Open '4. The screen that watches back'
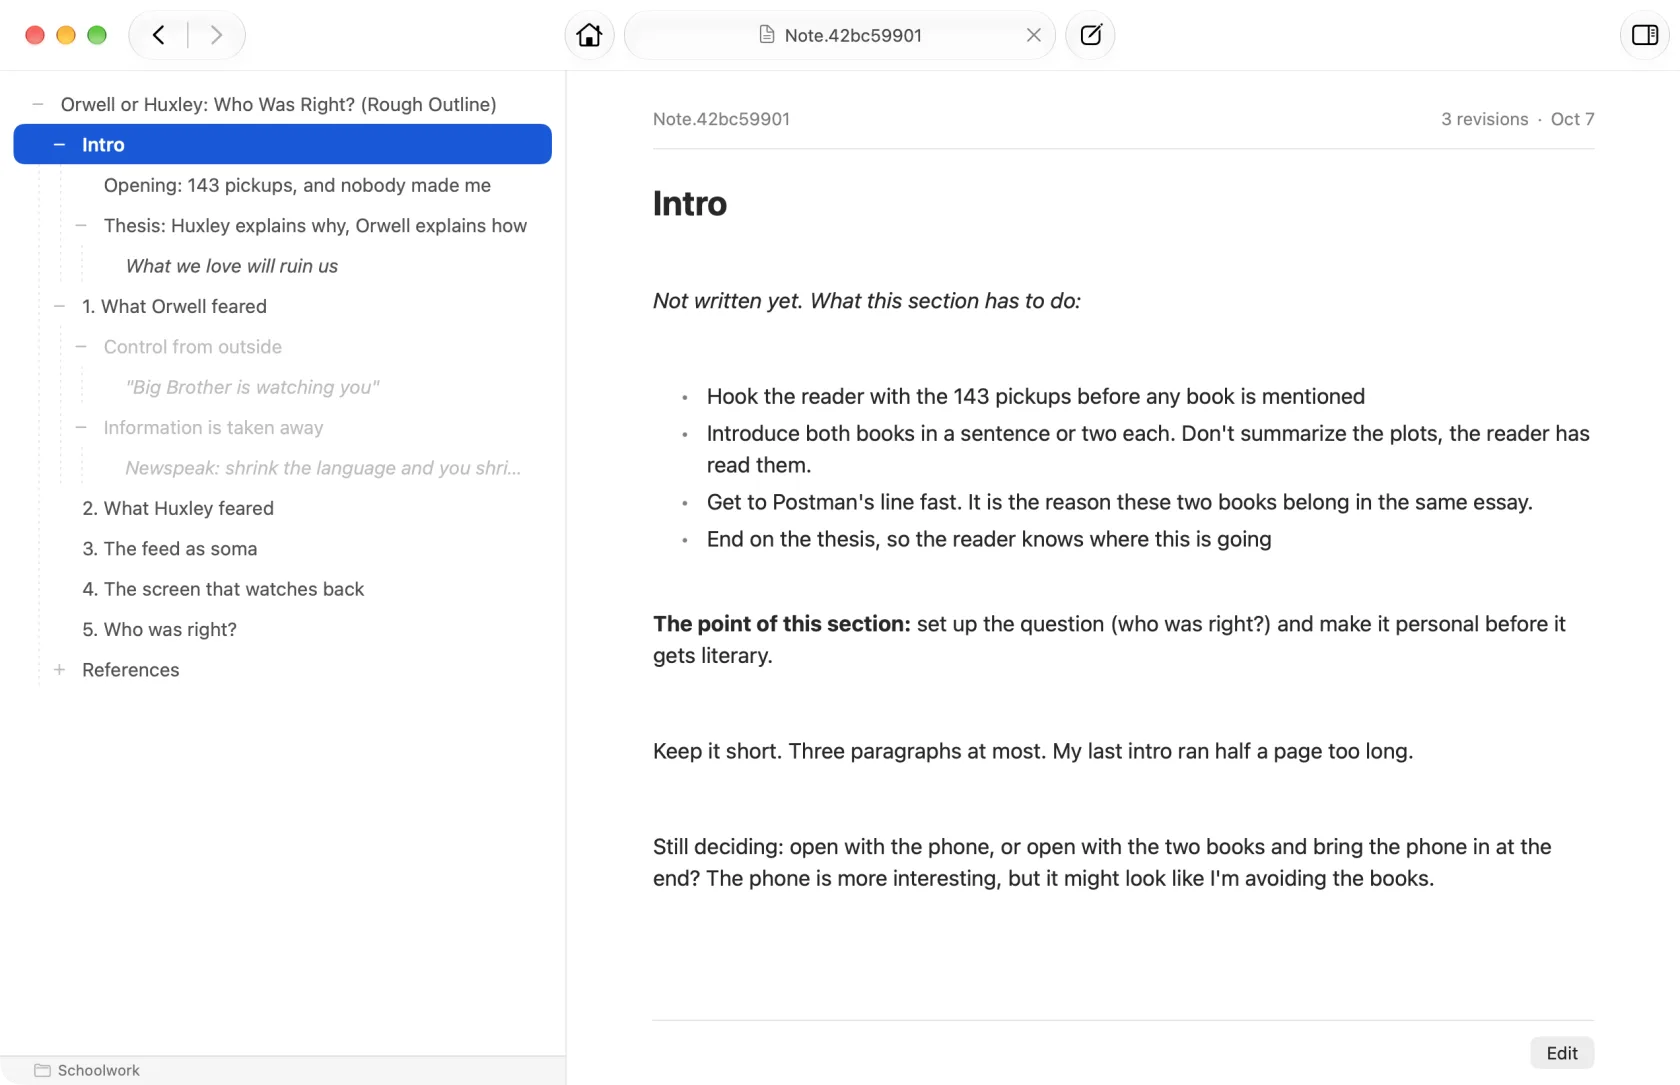This screenshot has width=1680, height=1085. click(223, 589)
